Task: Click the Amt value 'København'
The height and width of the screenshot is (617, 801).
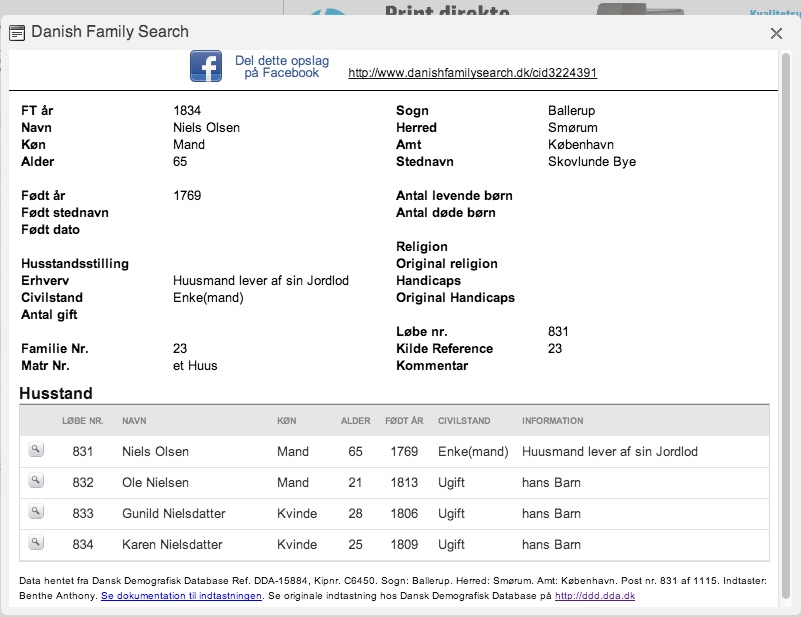Action: pyautogui.click(x=581, y=145)
